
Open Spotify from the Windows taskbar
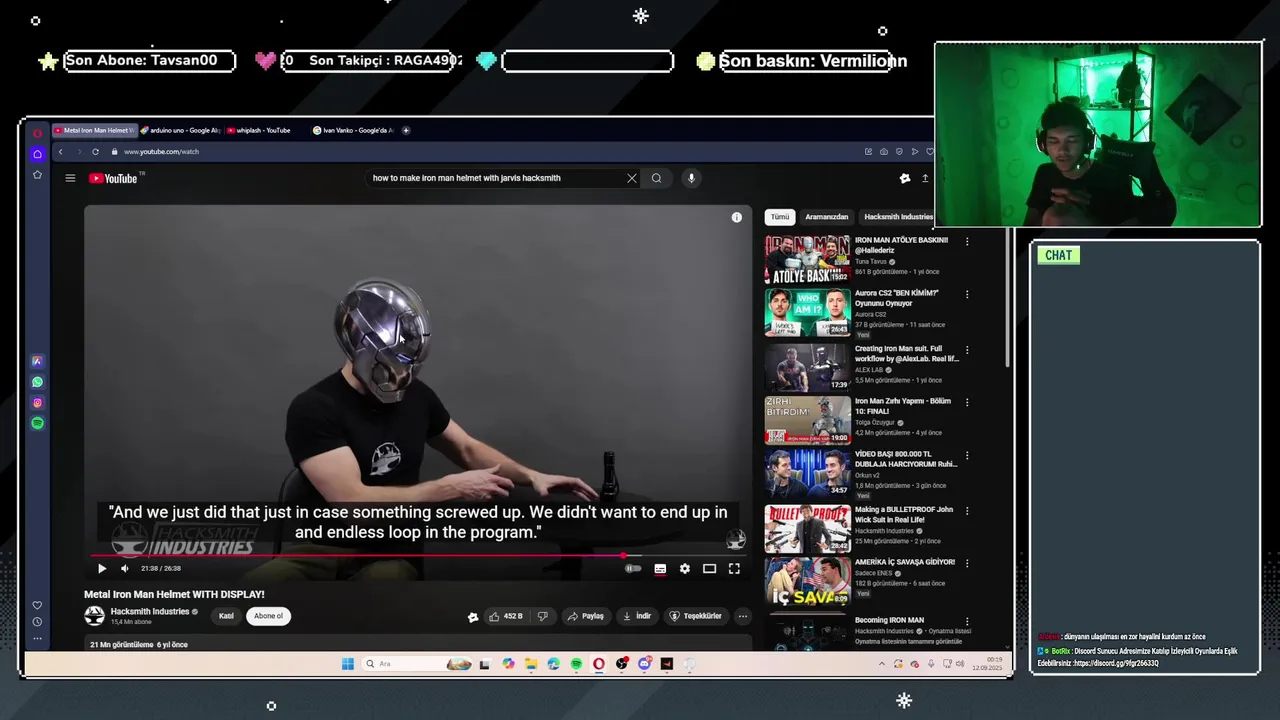[576, 664]
